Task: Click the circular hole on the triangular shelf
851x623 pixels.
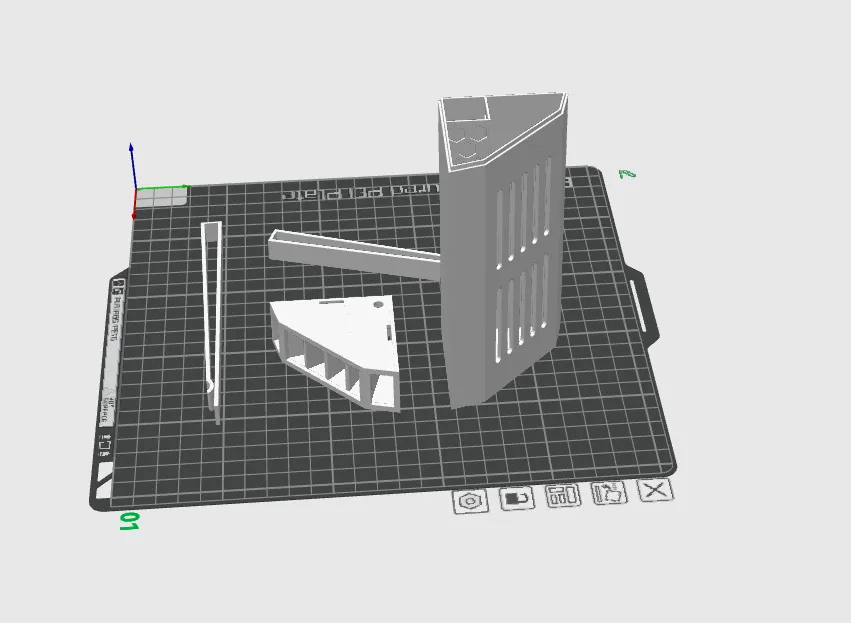Action: coord(378,304)
